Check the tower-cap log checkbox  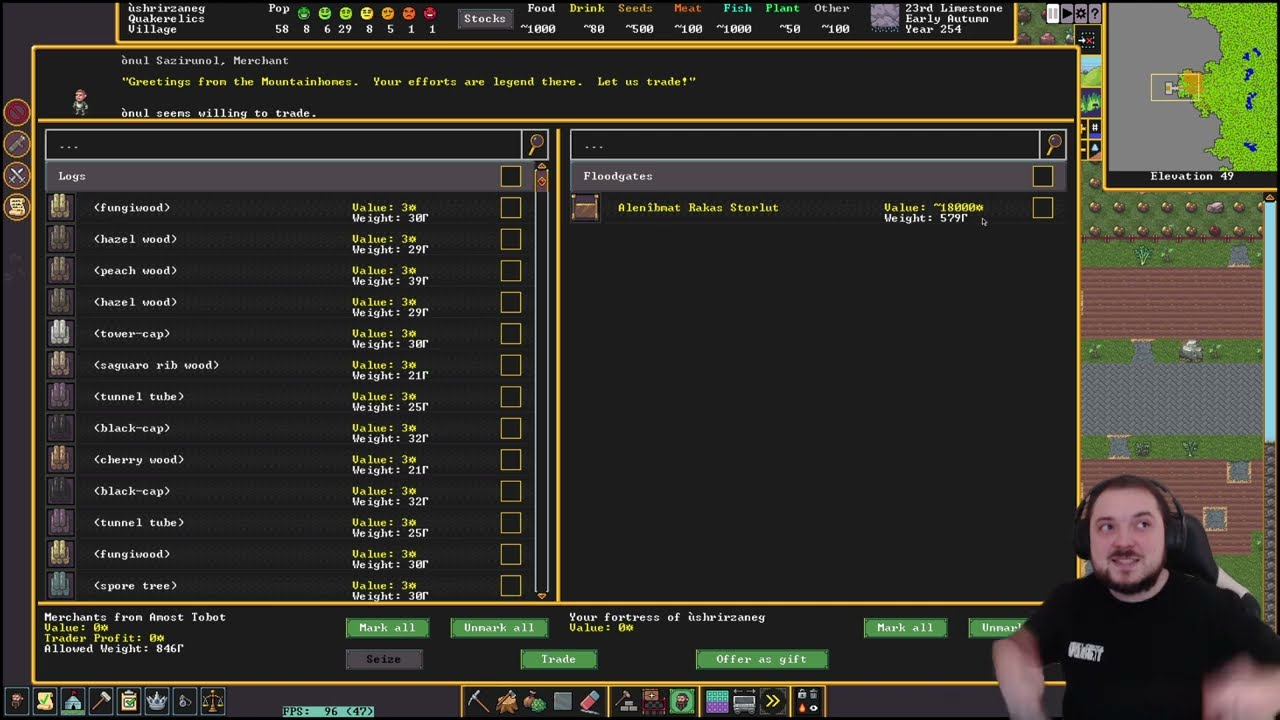pyautogui.click(x=511, y=334)
